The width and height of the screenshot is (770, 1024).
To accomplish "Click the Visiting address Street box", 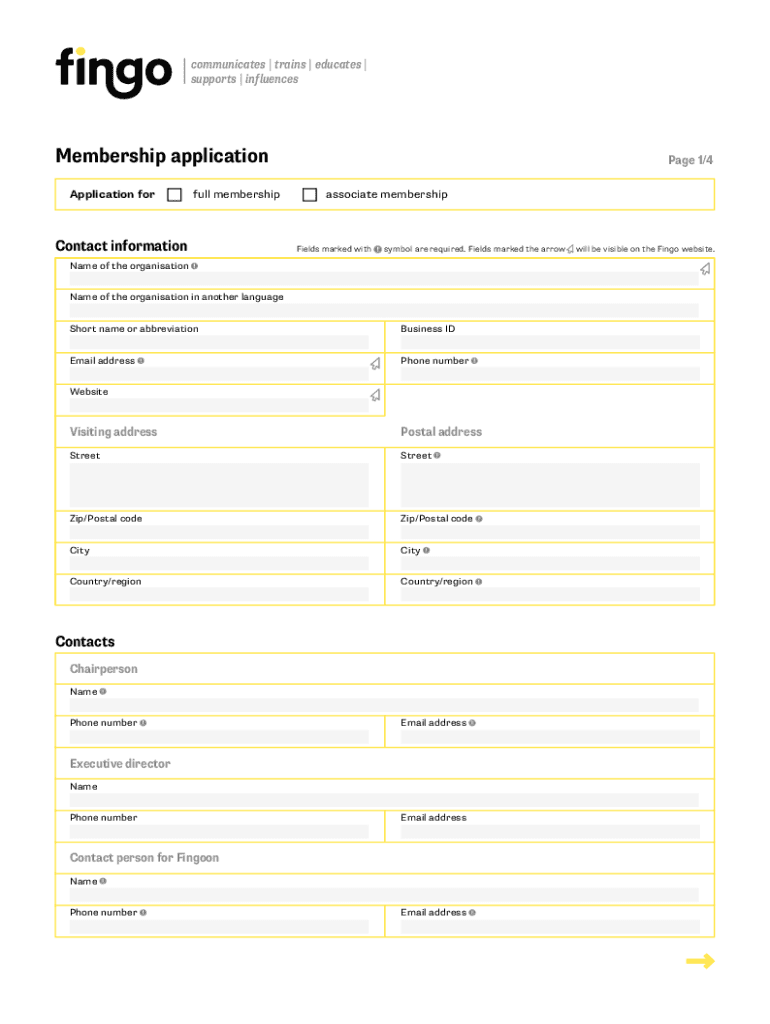I will (219, 485).
